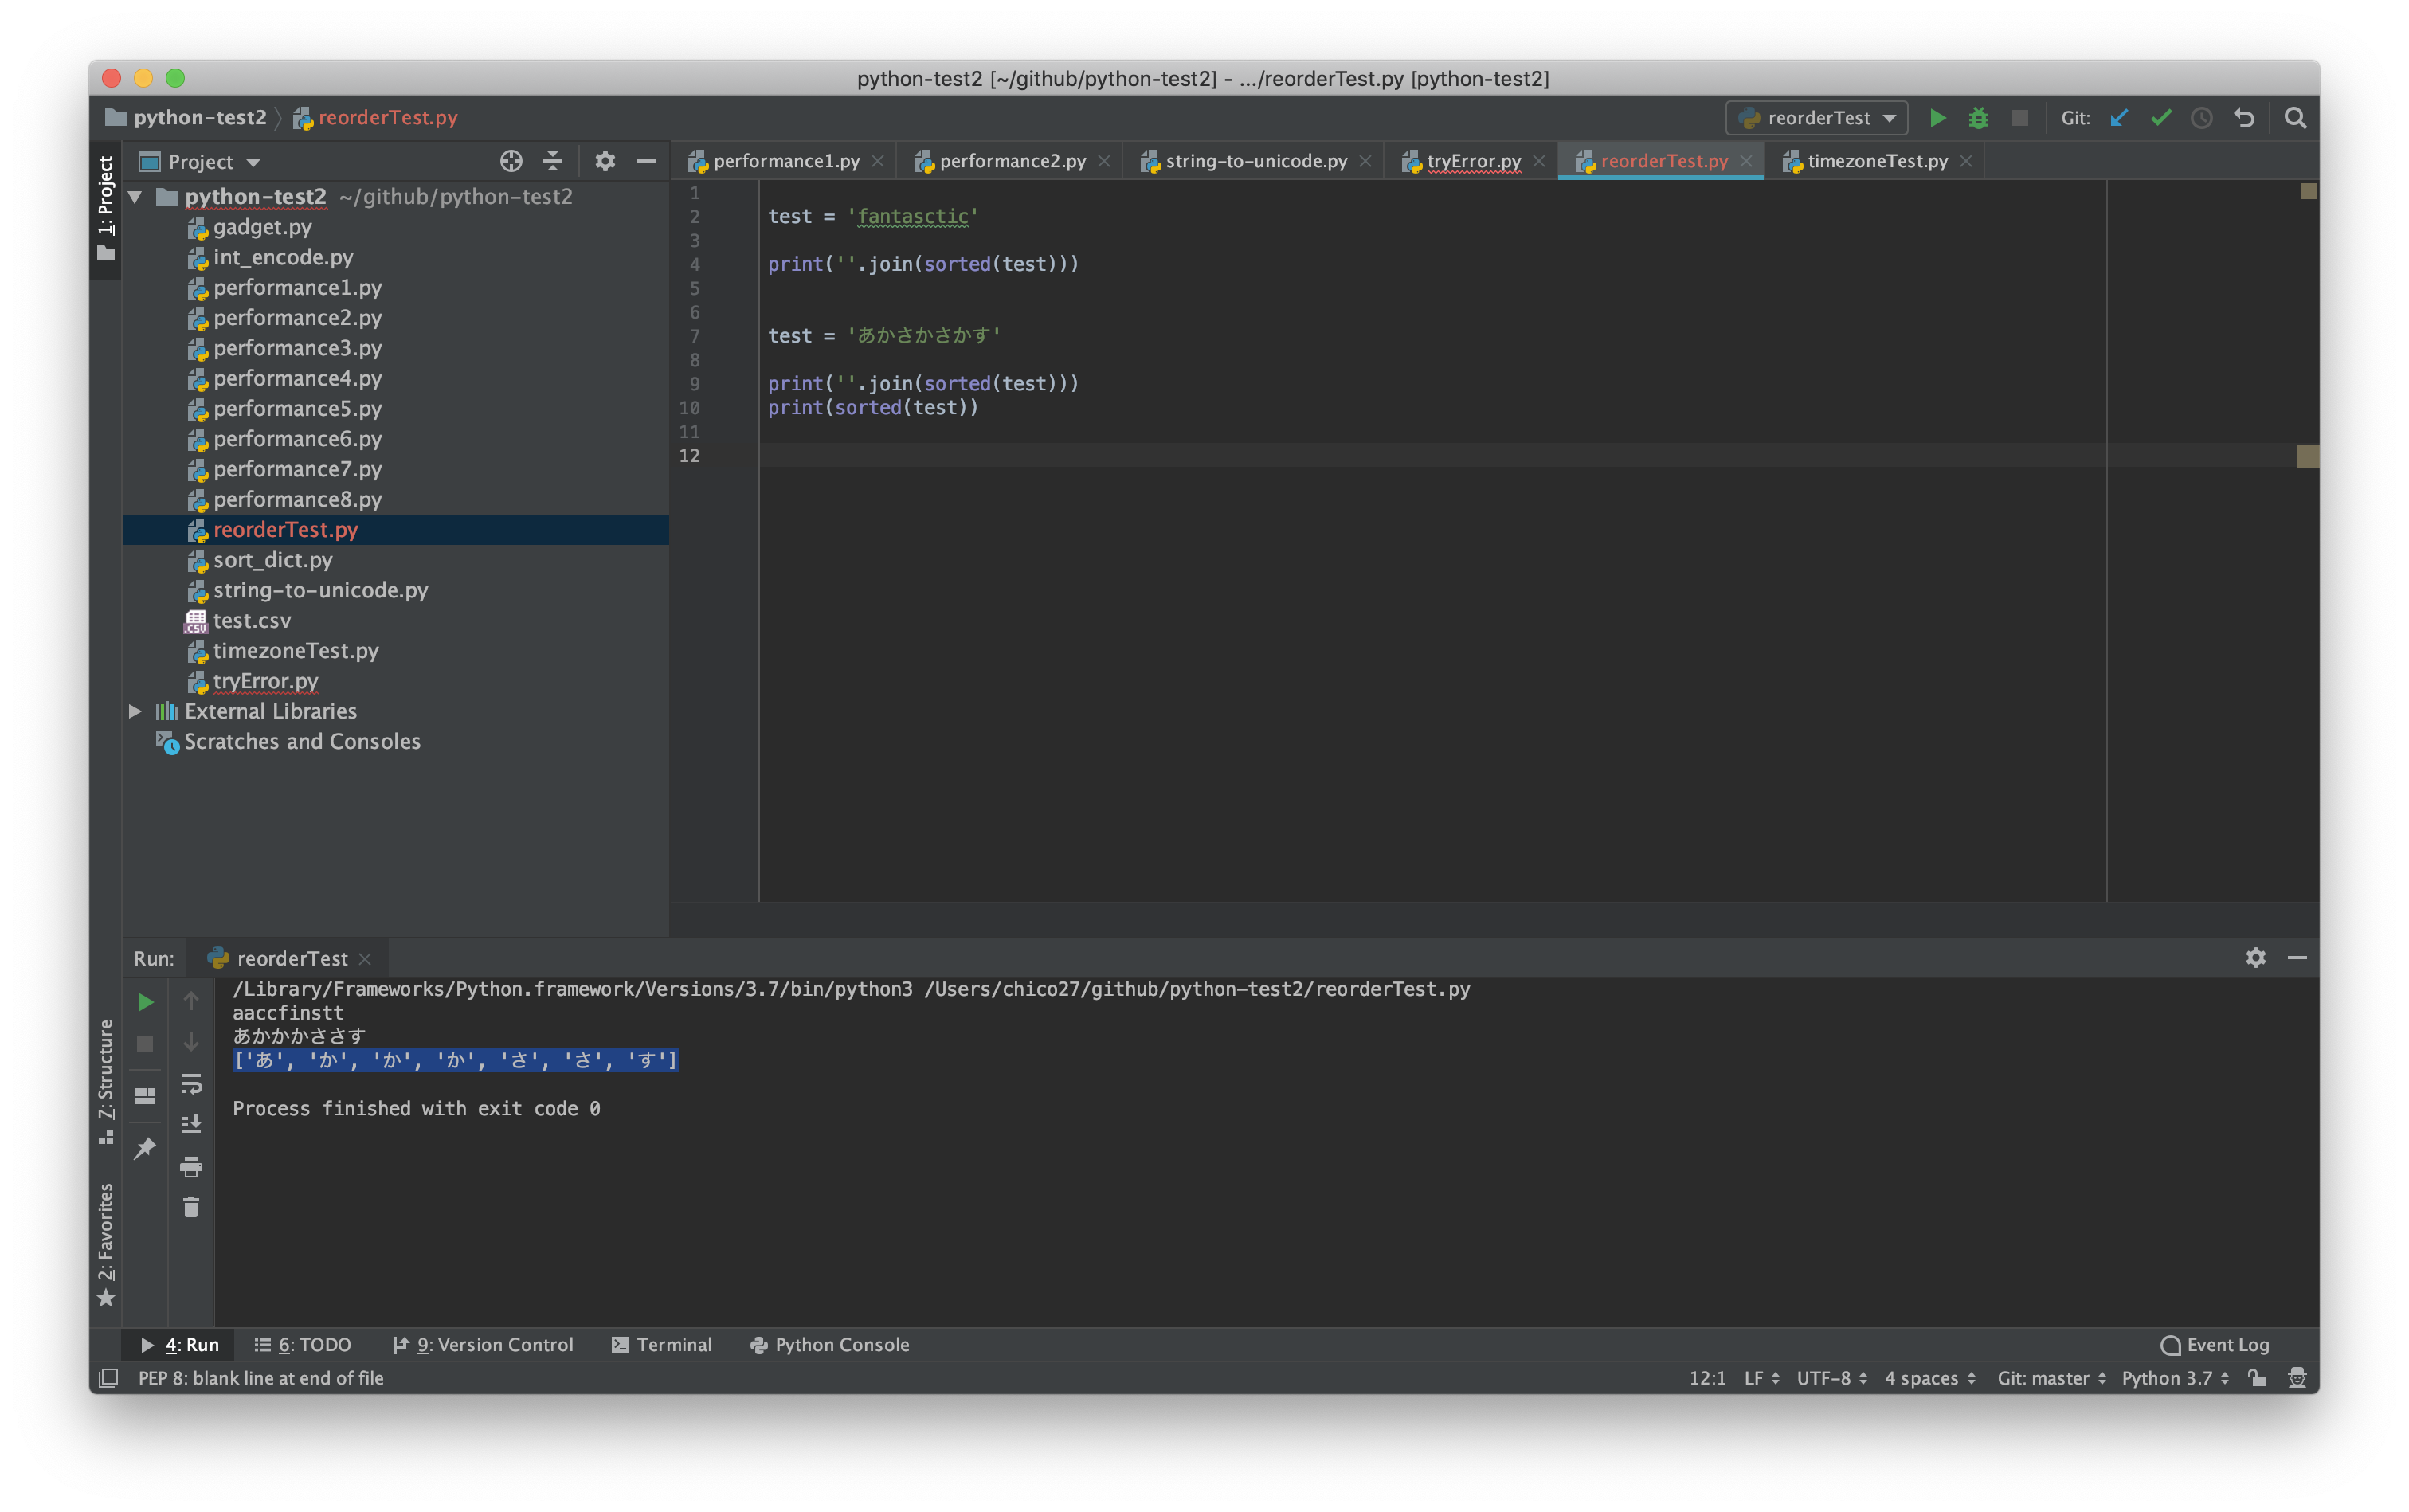
Task: Start debugging with the bug icon
Action: tap(1978, 118)
